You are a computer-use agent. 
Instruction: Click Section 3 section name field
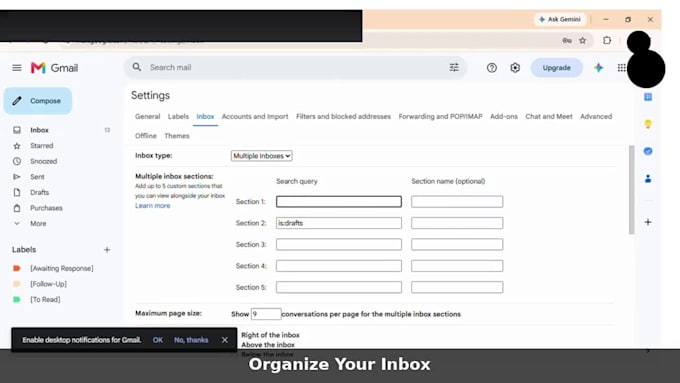click(457, 245)
